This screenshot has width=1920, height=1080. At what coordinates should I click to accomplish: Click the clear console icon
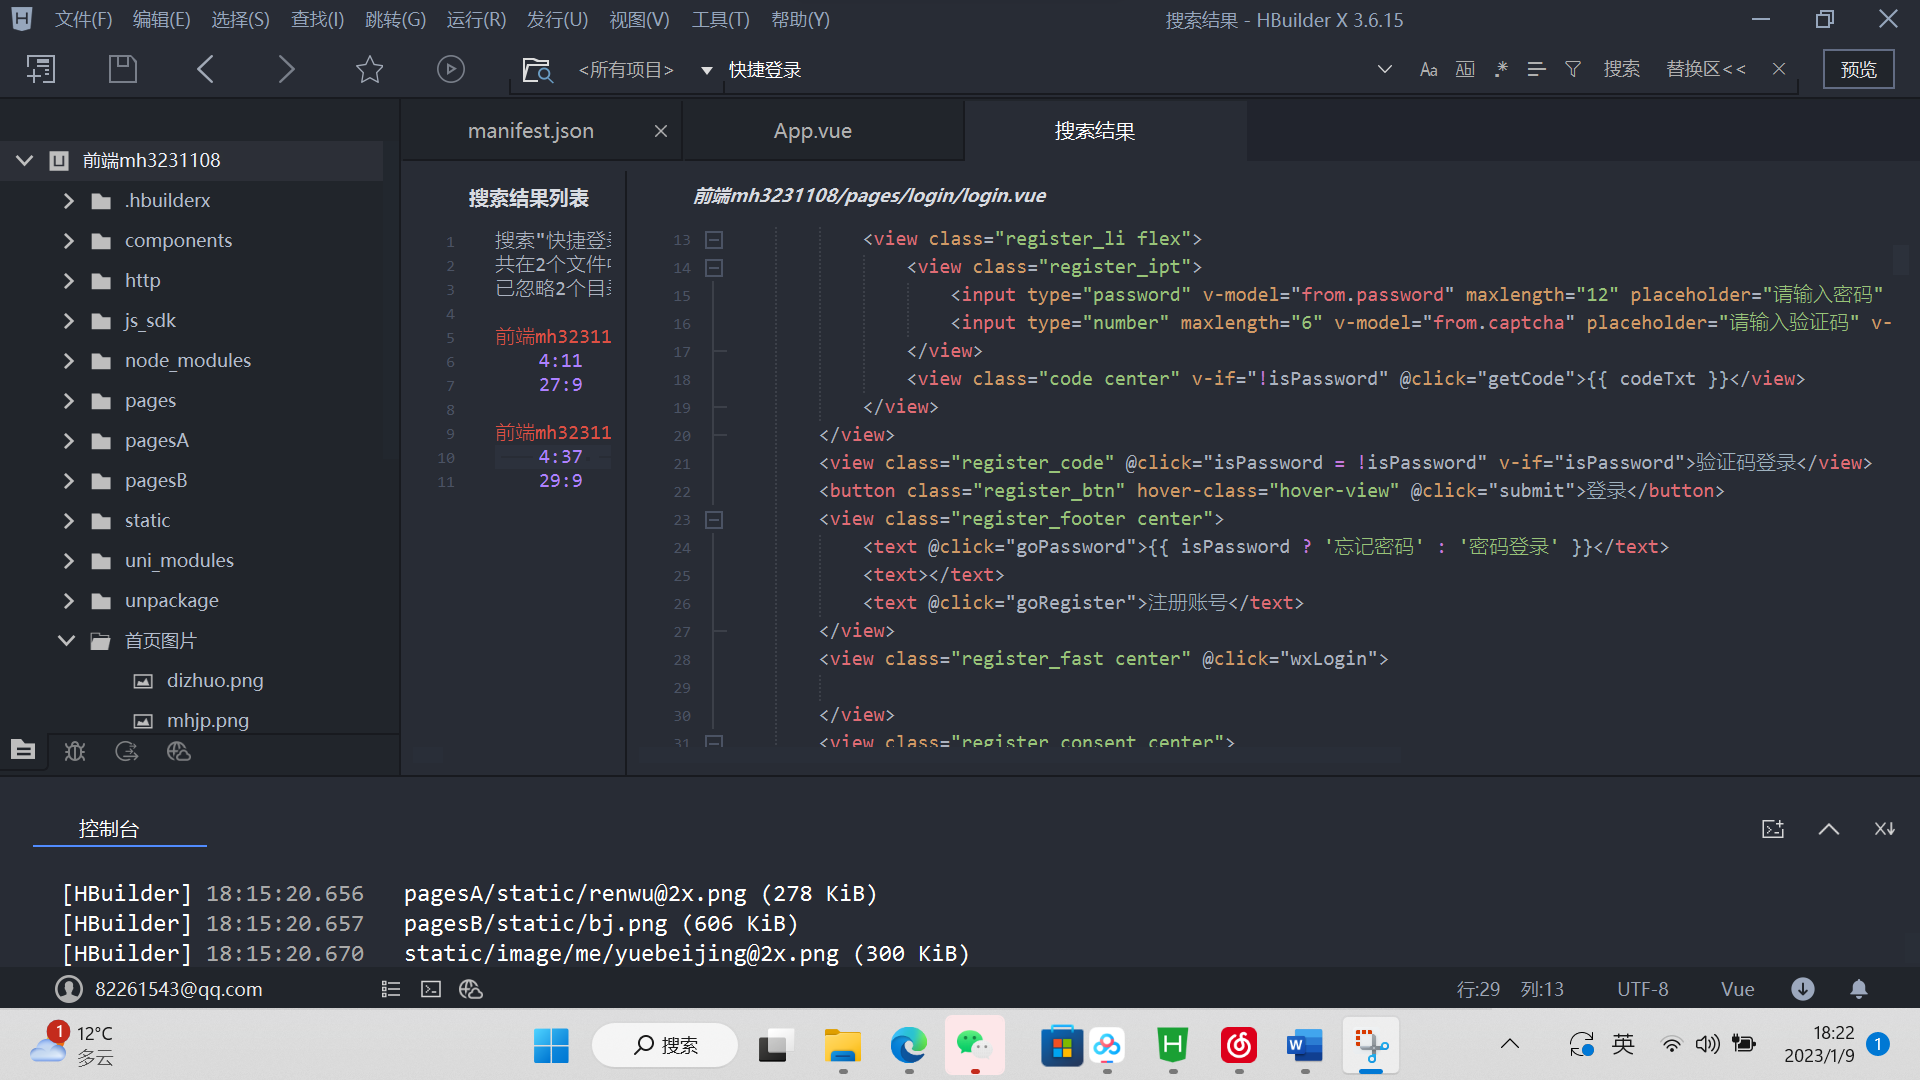[x=1773, y=829]
